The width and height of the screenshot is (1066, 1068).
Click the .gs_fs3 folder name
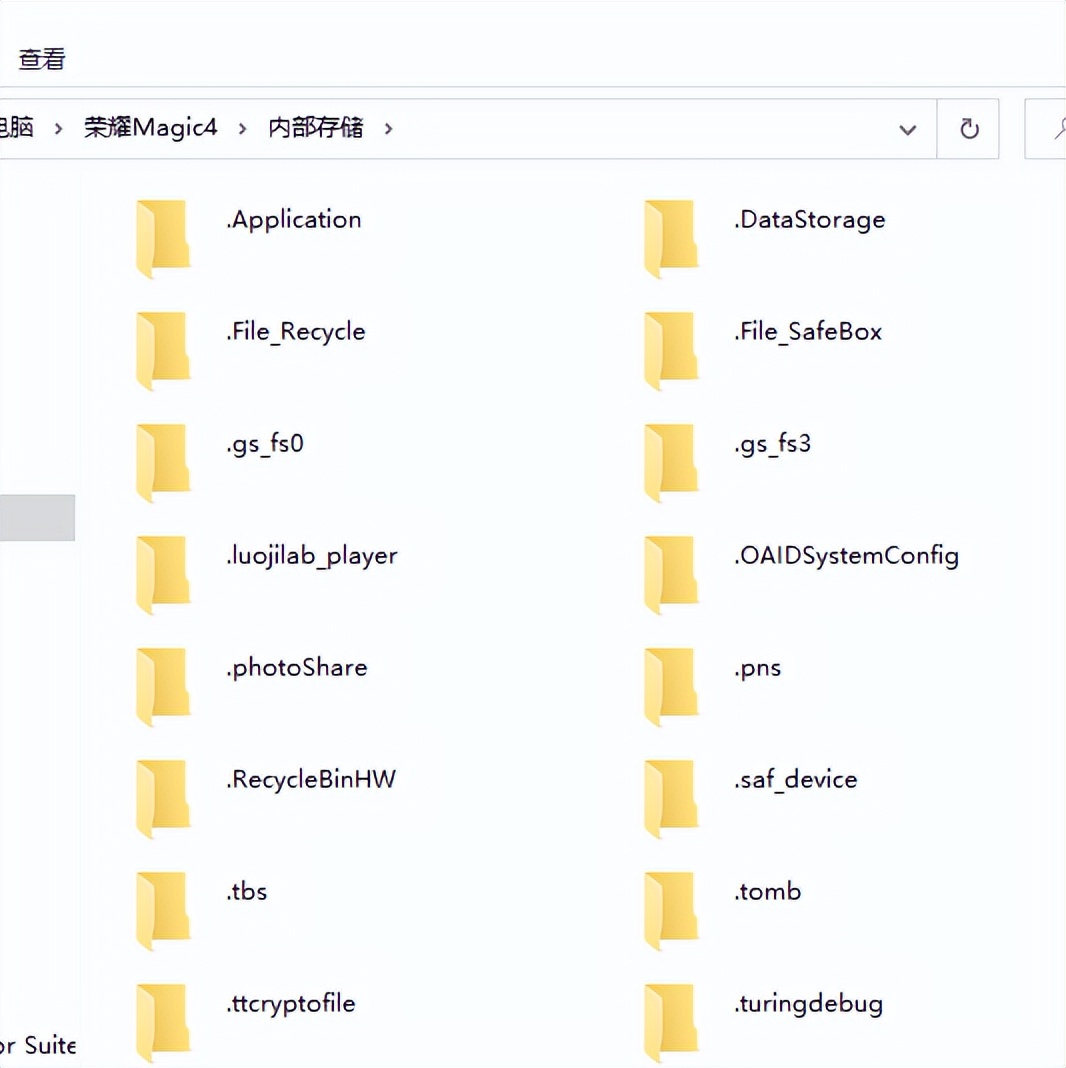772,444
